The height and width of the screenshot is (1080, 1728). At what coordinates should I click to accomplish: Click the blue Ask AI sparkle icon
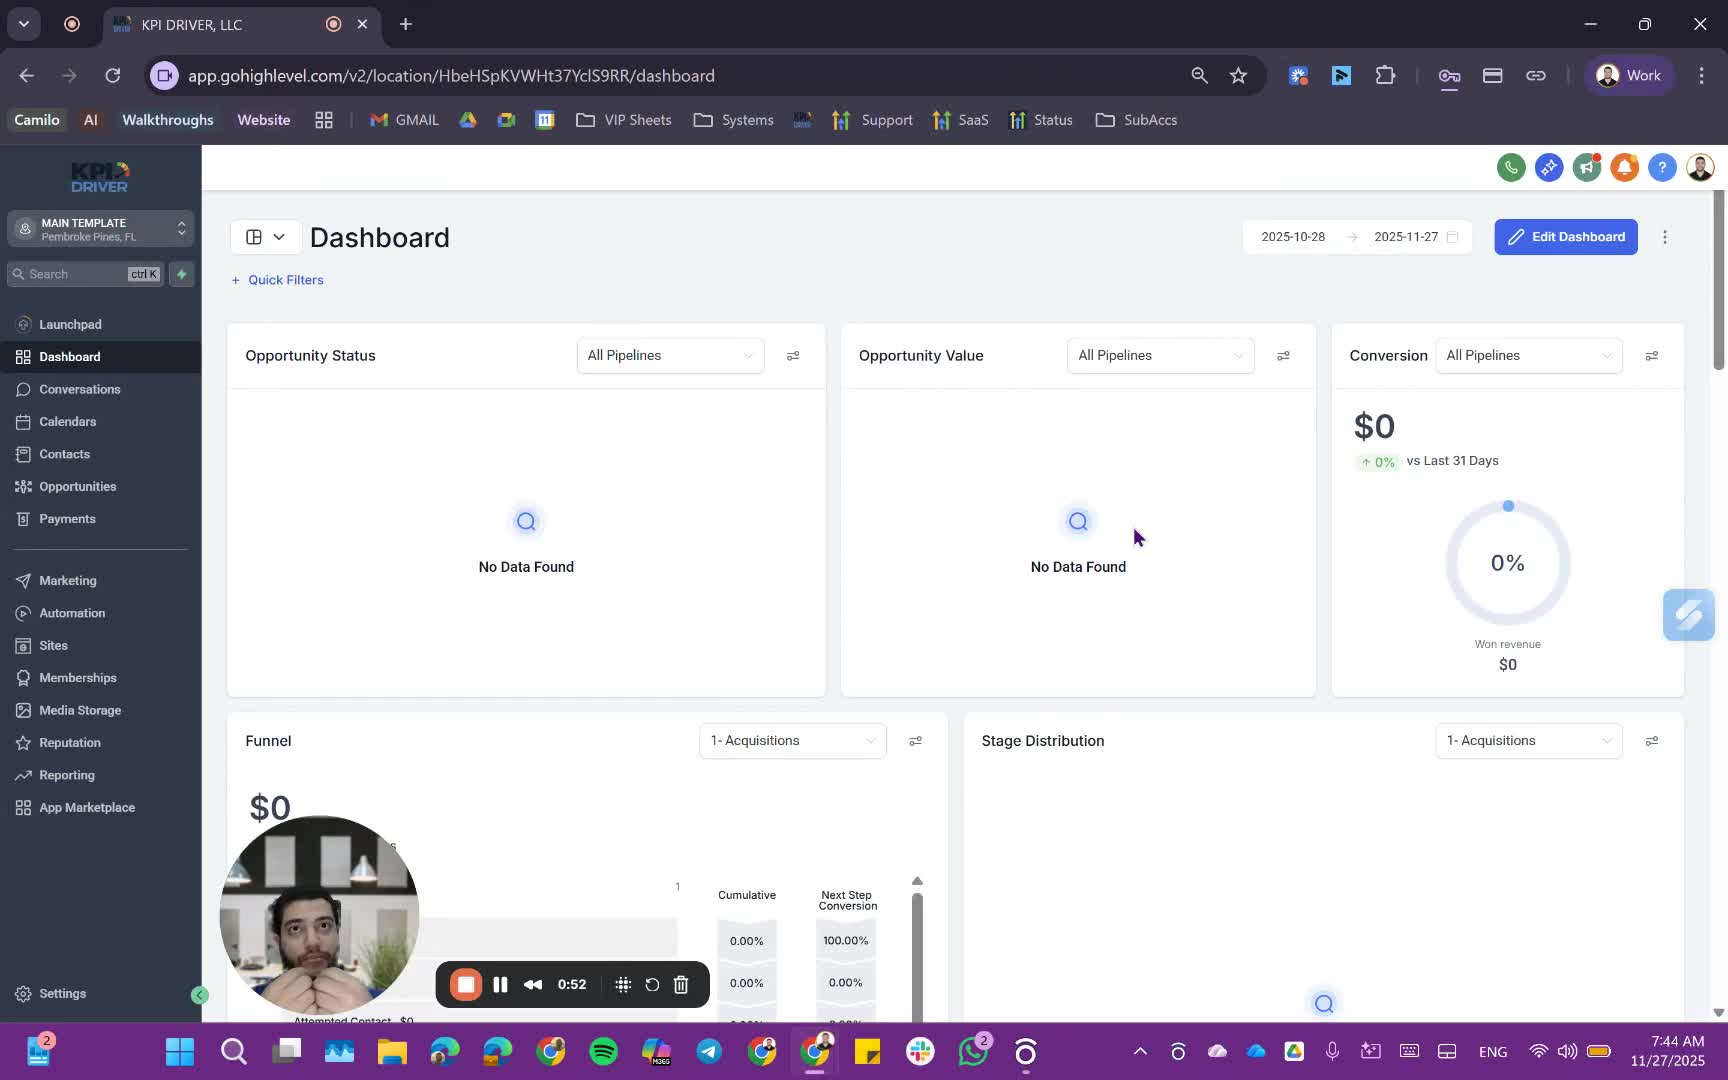pyautogui.click(x=1549, y=167)
